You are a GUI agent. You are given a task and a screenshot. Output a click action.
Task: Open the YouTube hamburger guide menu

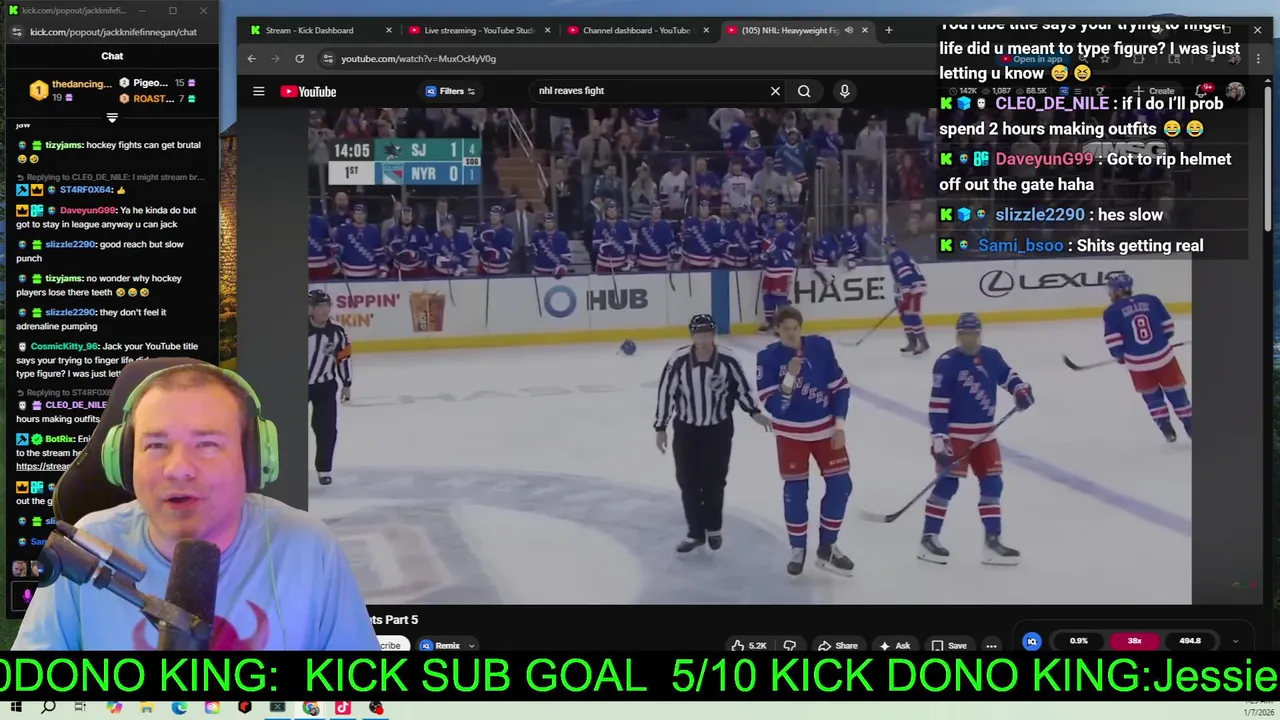258,91
